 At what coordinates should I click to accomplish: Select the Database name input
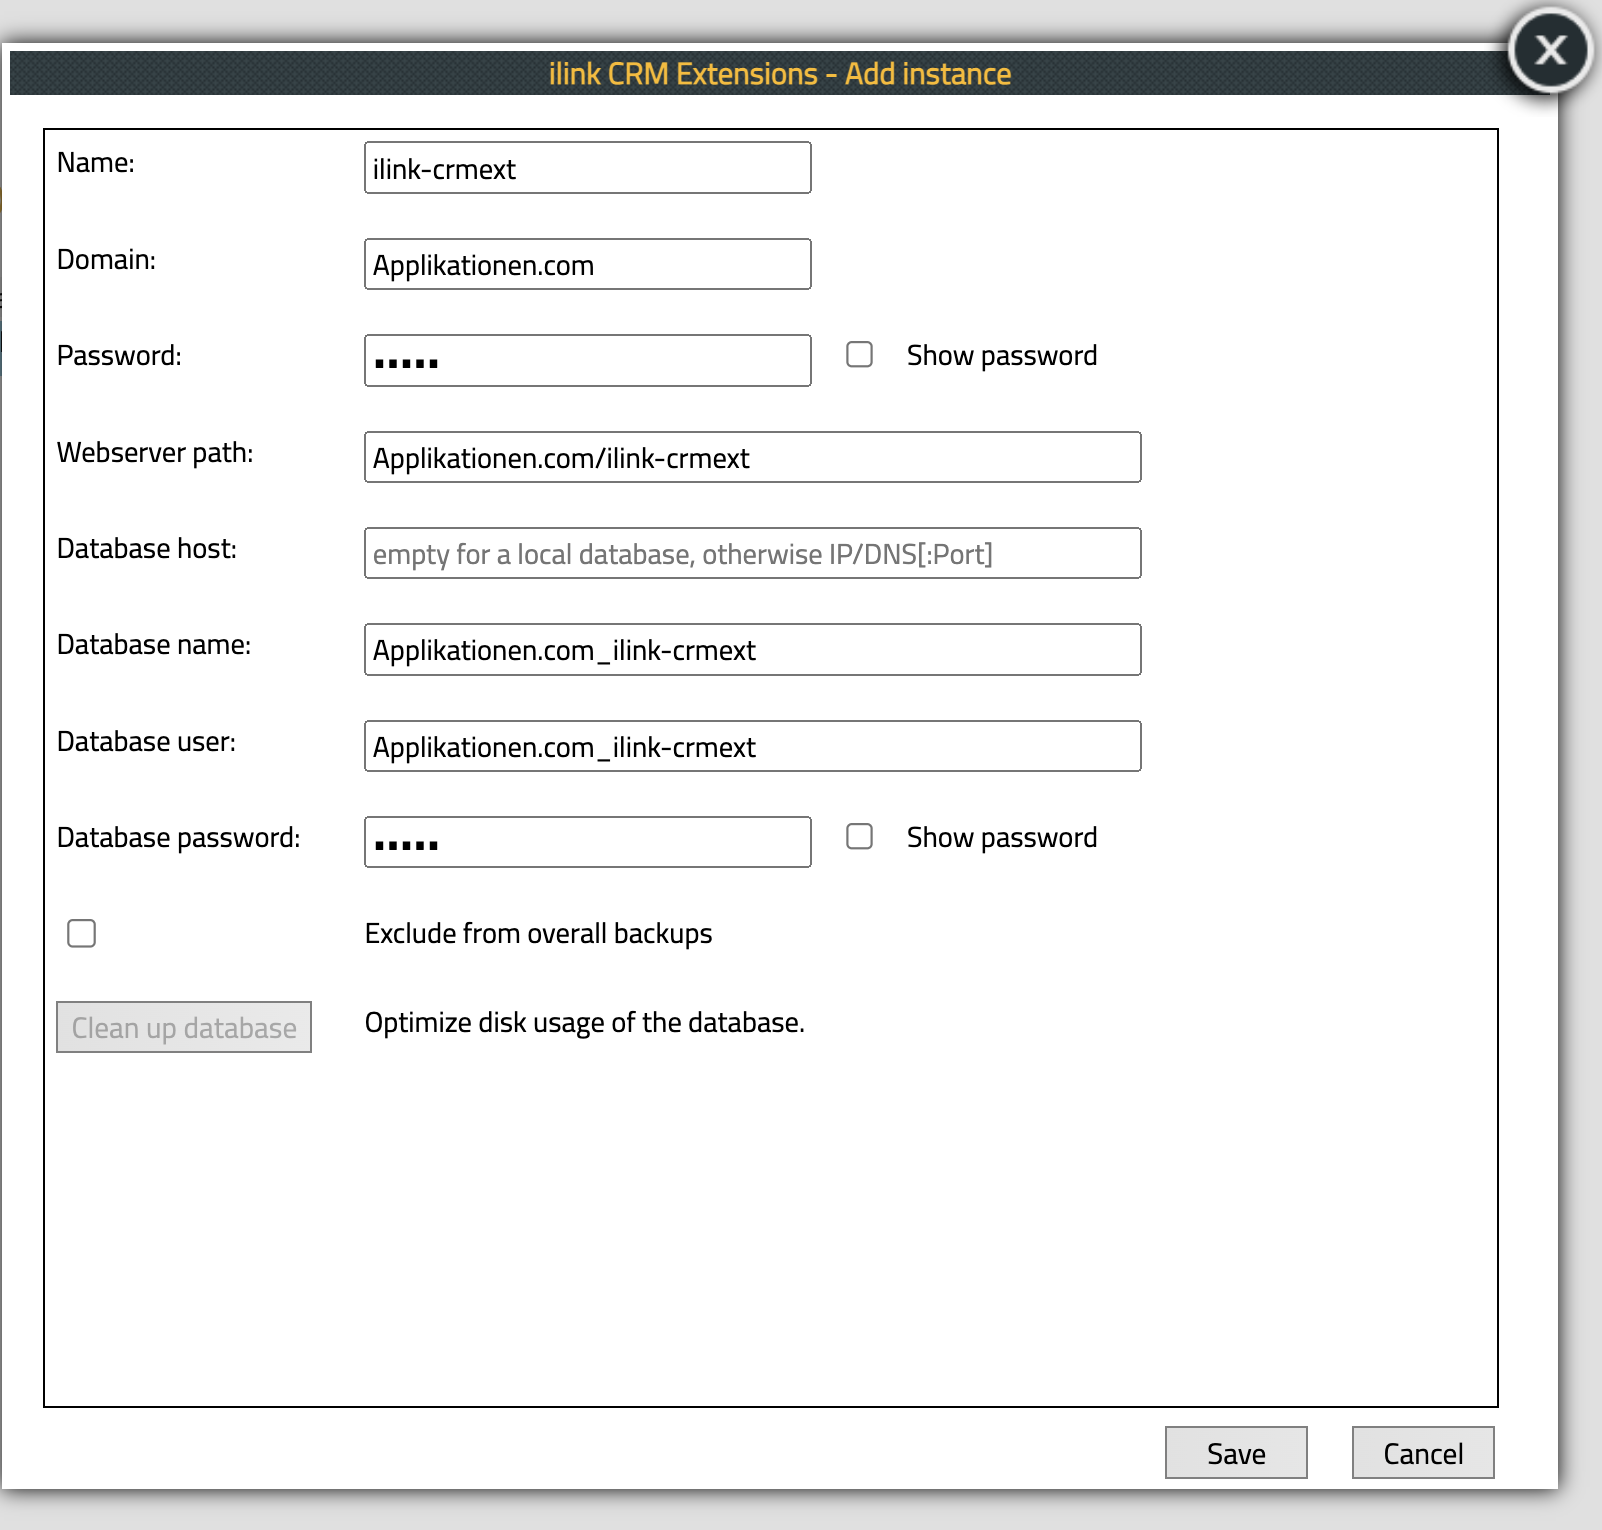point(752,649)
